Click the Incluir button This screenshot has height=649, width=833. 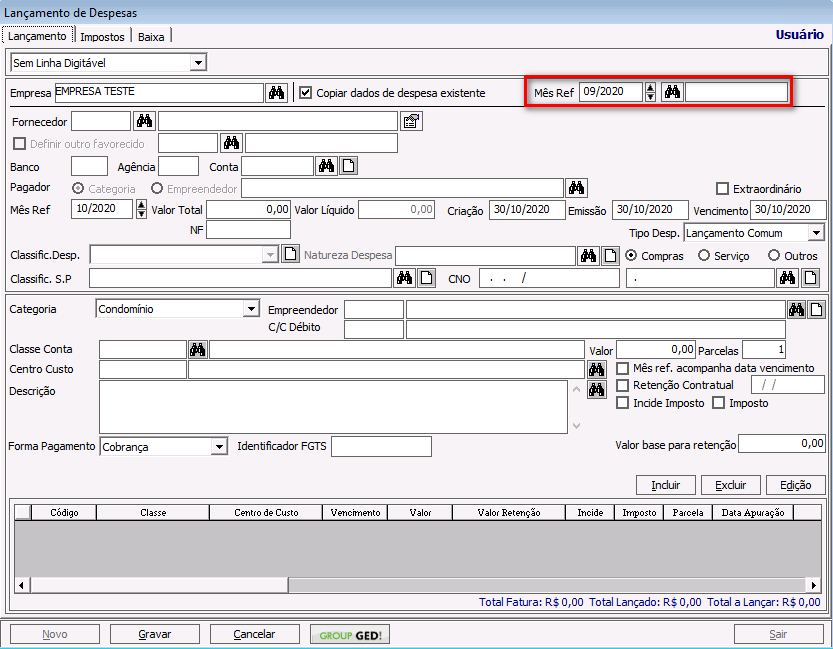[666, 485]
